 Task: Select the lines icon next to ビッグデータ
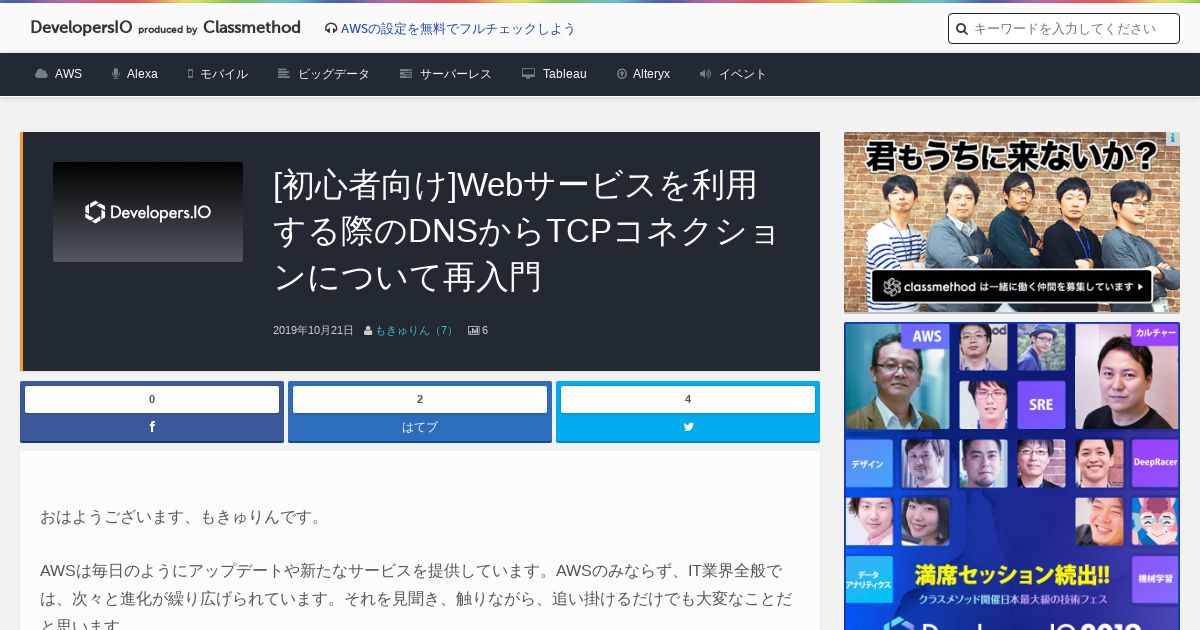(x=284, y=74)
